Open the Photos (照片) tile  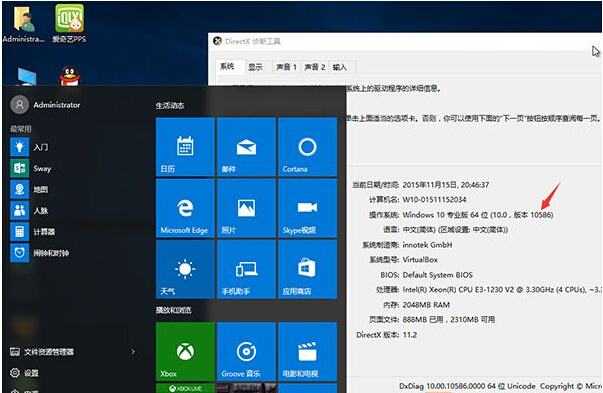[x=246, y=208]
